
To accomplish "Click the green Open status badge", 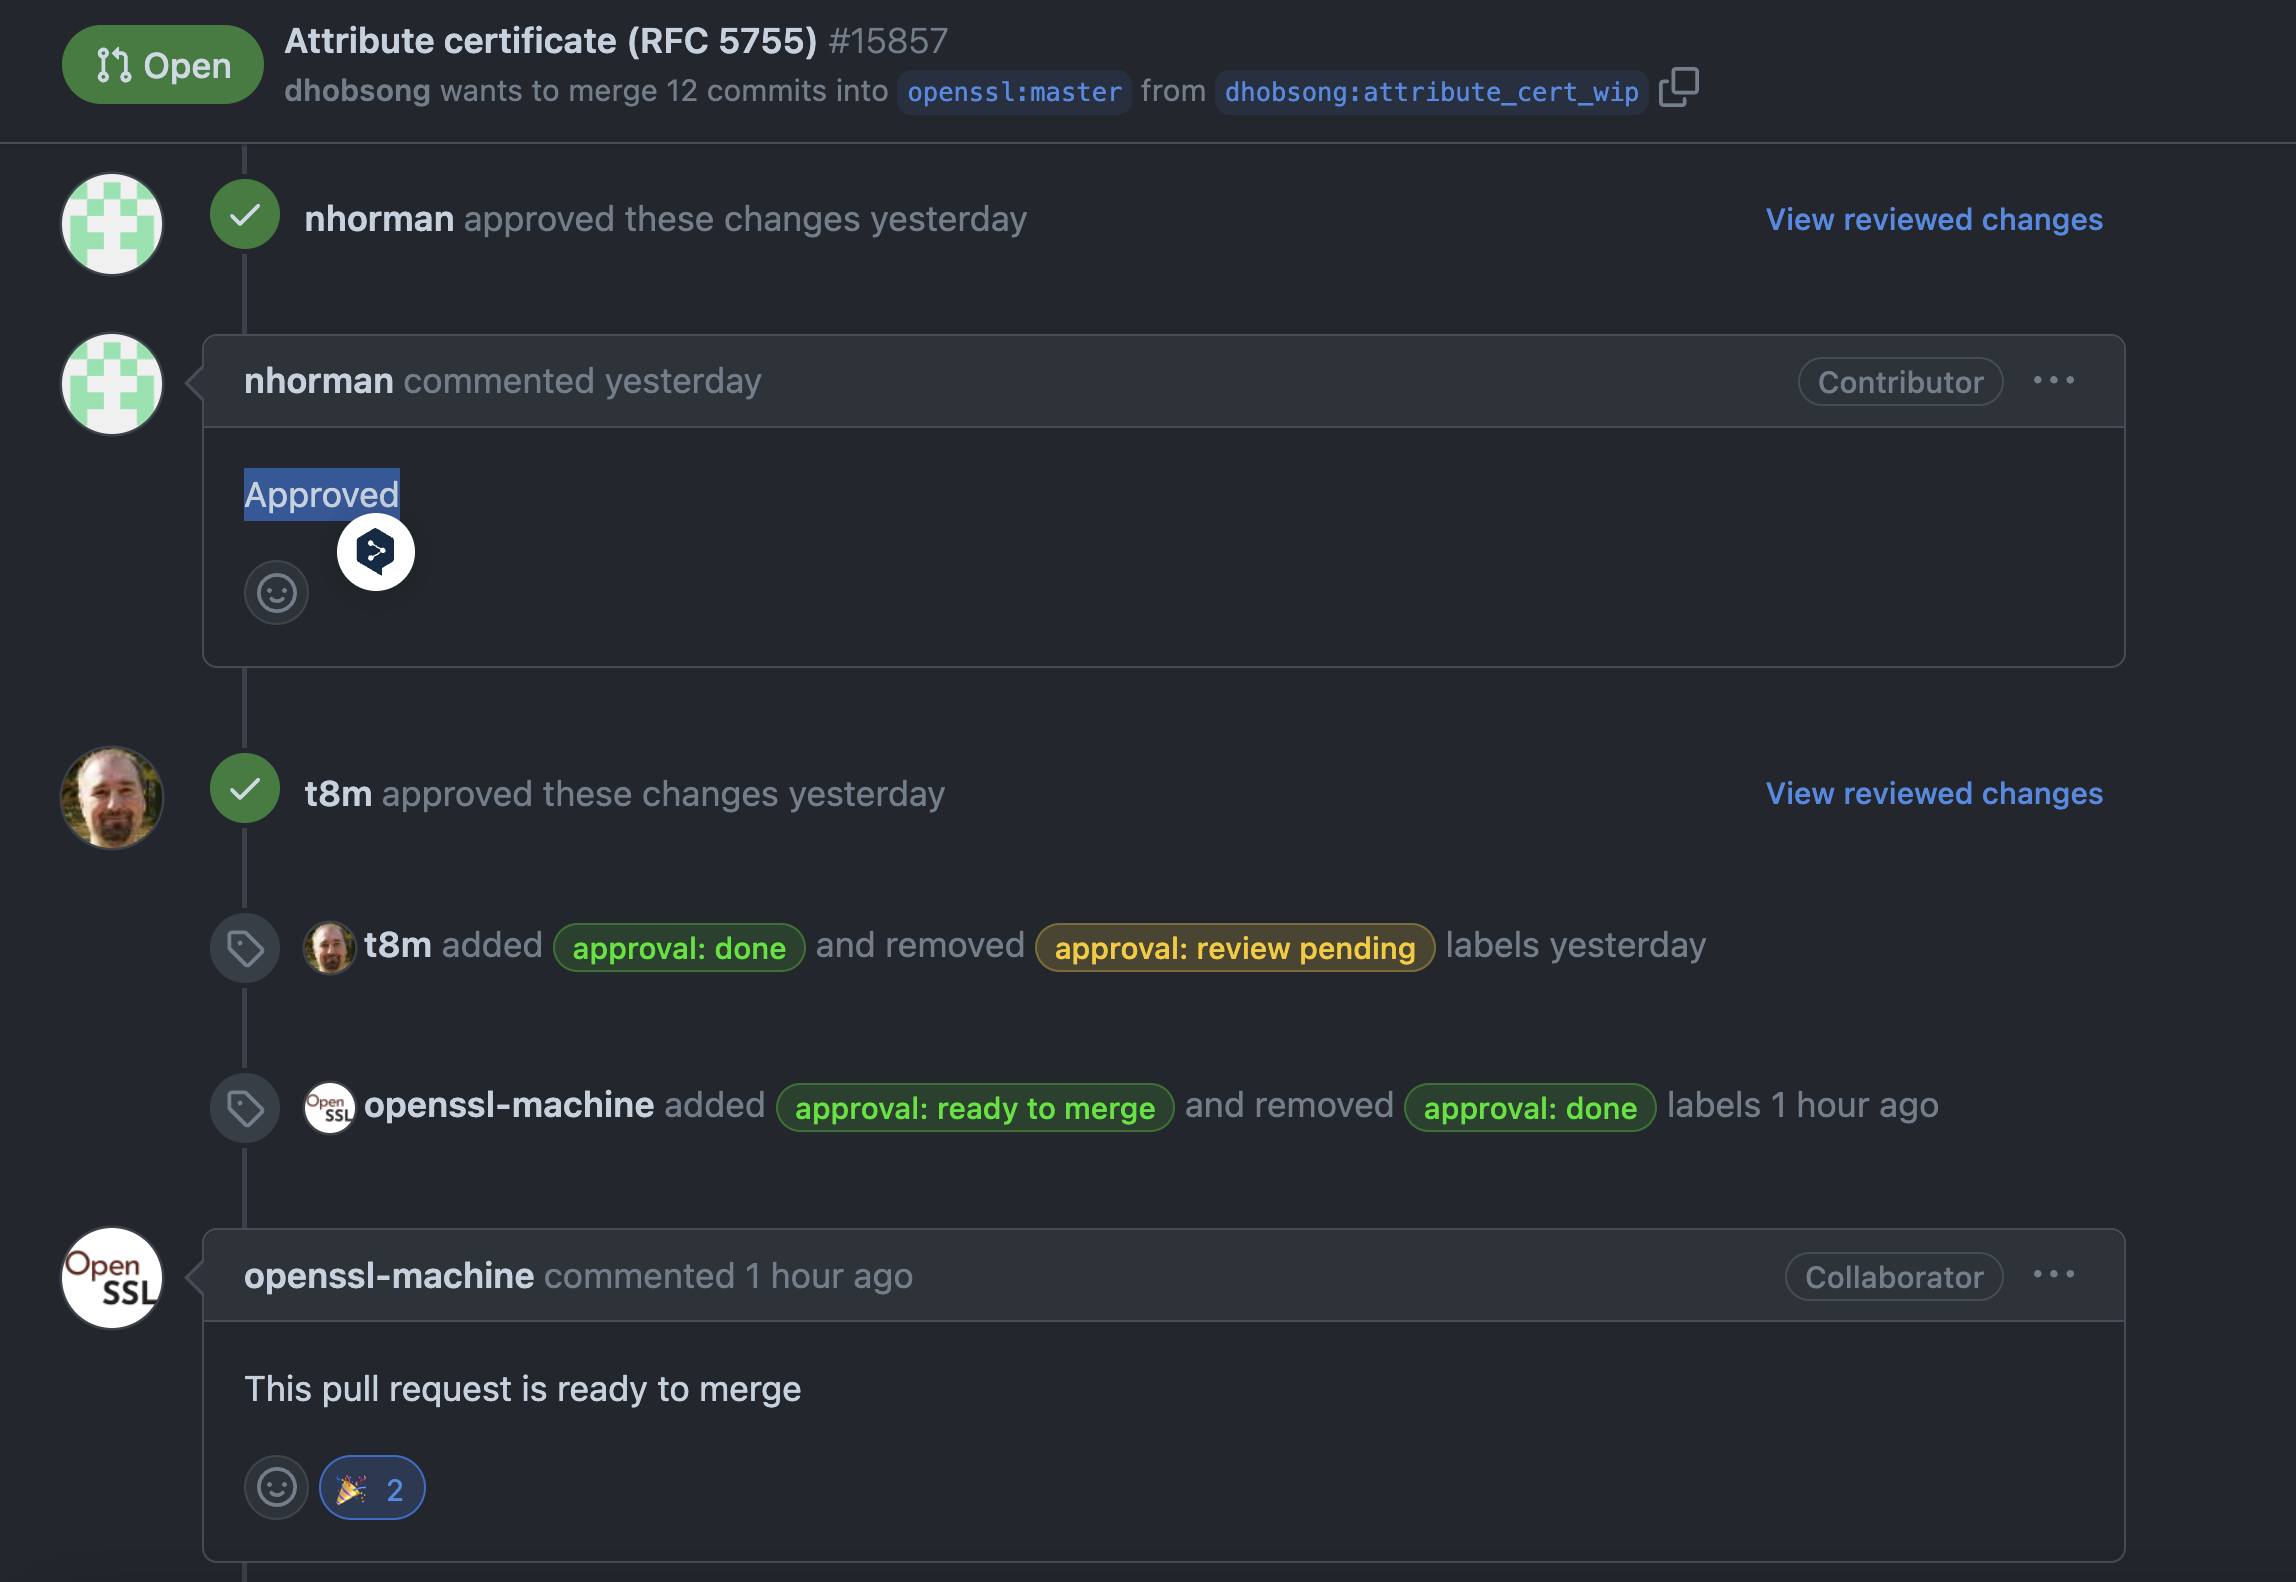I will [163, 65].
